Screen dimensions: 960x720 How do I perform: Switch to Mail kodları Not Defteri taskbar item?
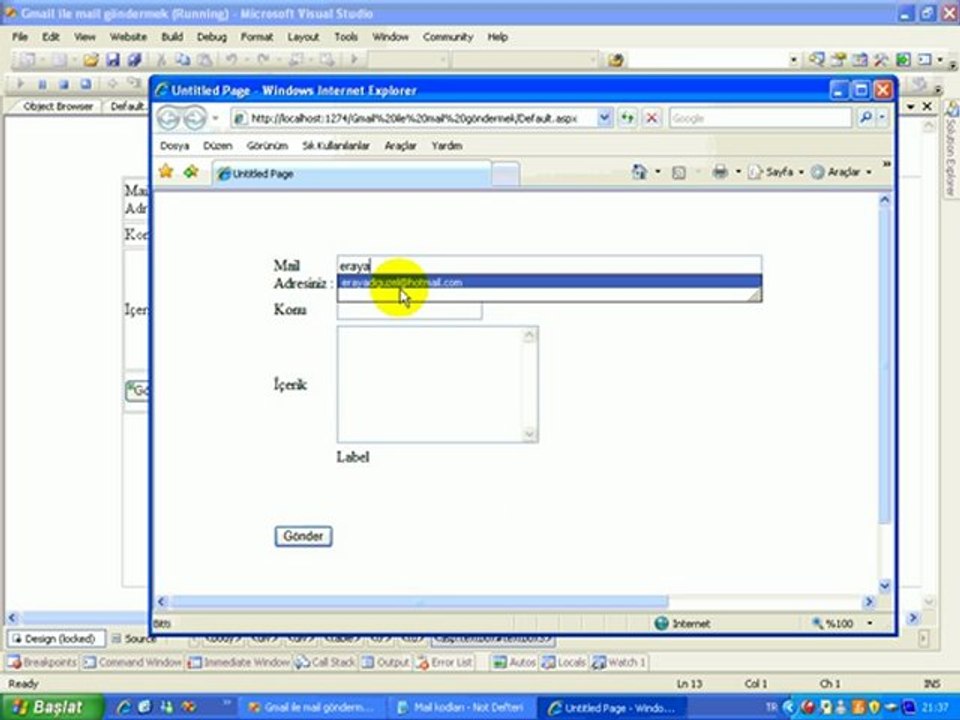click(462, 708)
